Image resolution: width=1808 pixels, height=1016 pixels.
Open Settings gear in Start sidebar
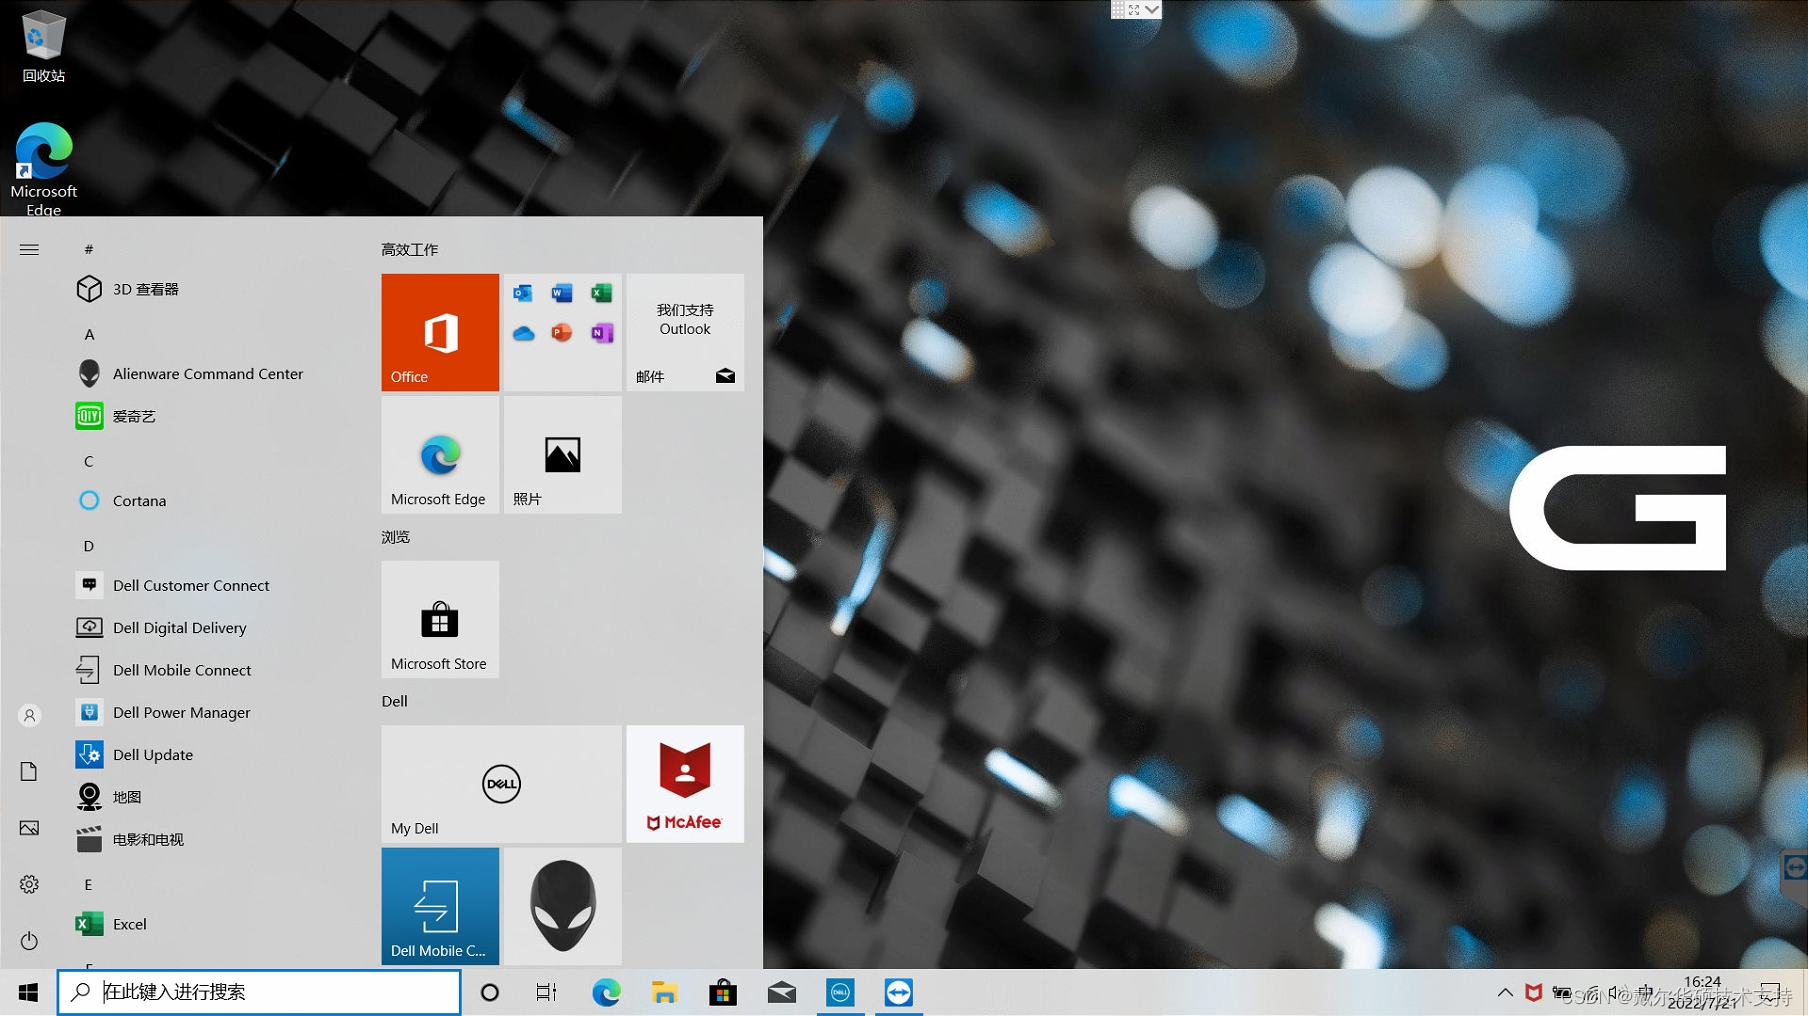point(29,884)
